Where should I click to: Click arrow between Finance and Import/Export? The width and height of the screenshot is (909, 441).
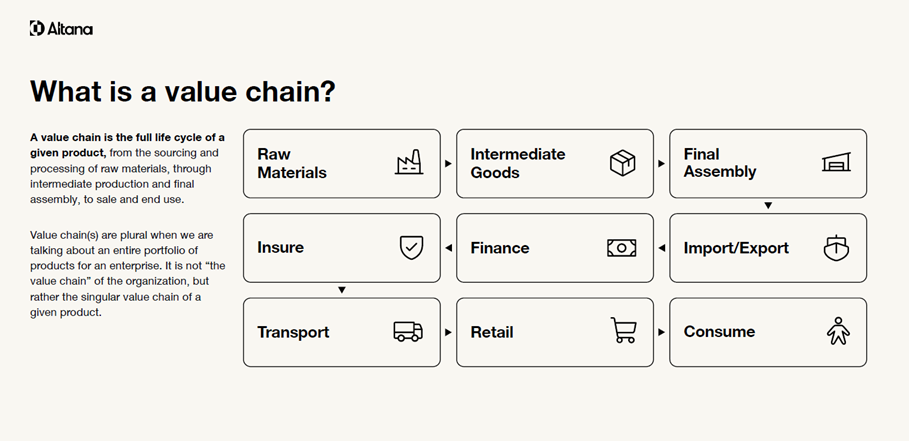point(661,248)
